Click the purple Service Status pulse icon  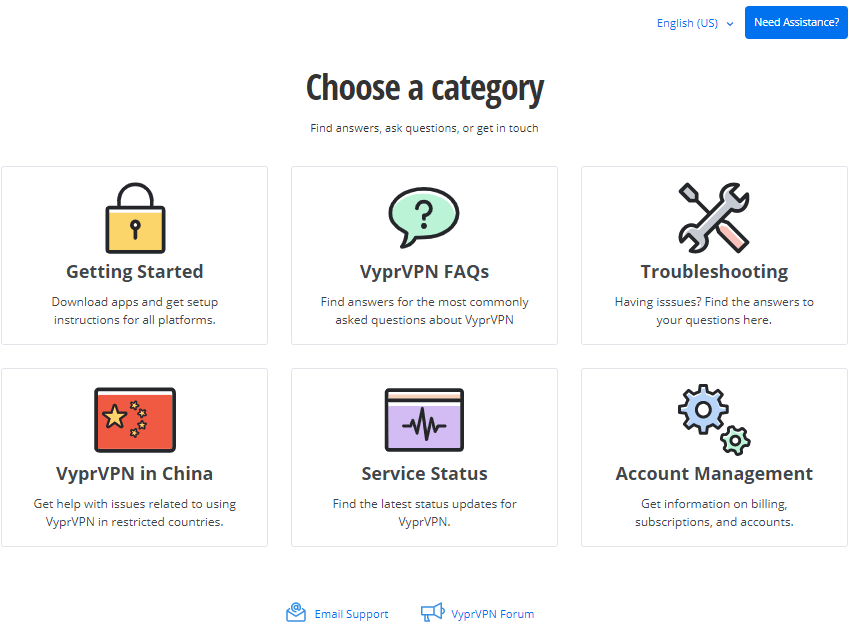click(x=424, y=420)
